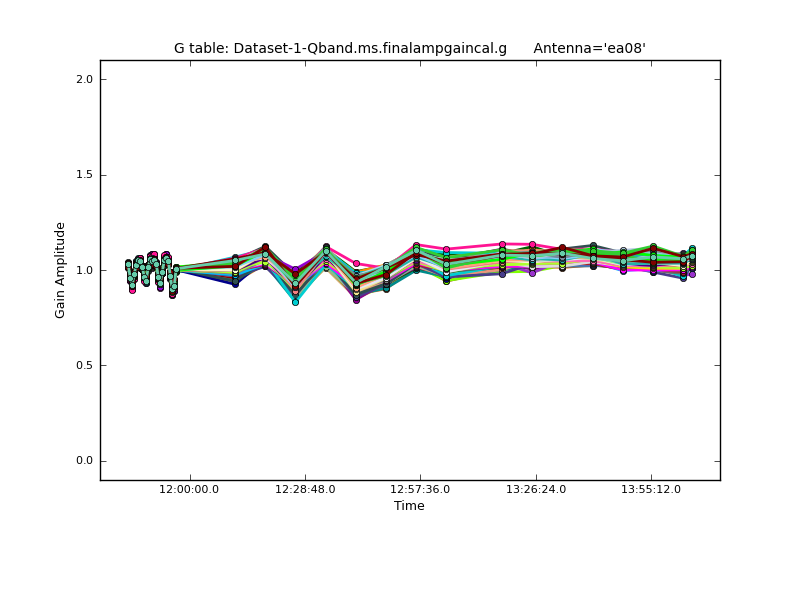Click the 12:00:00.0 time tick label
Screen dimensions: 800x600
[x=189, y=489]
